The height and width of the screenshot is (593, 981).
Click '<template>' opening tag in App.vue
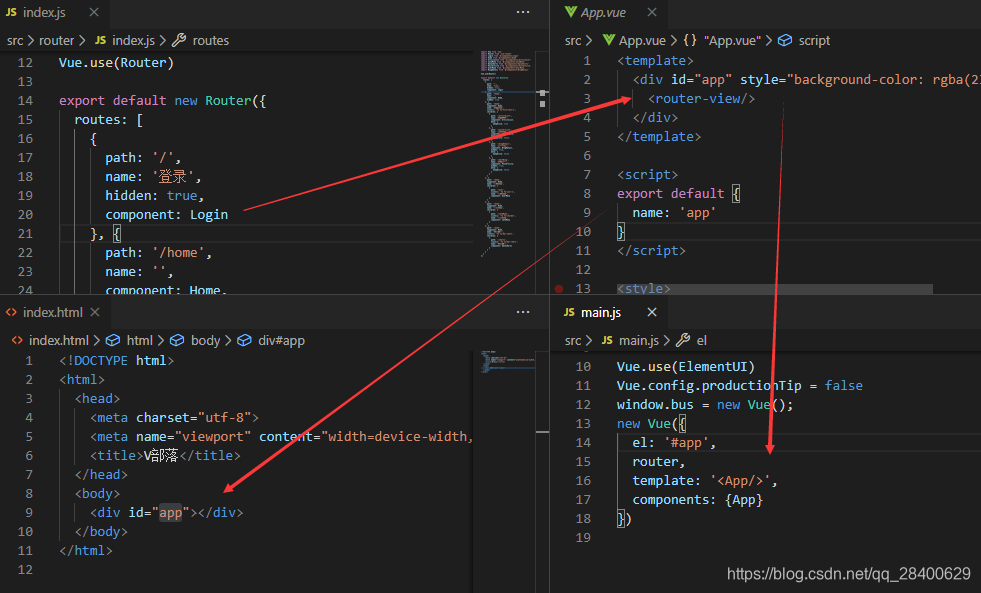(x=655, y=61)
